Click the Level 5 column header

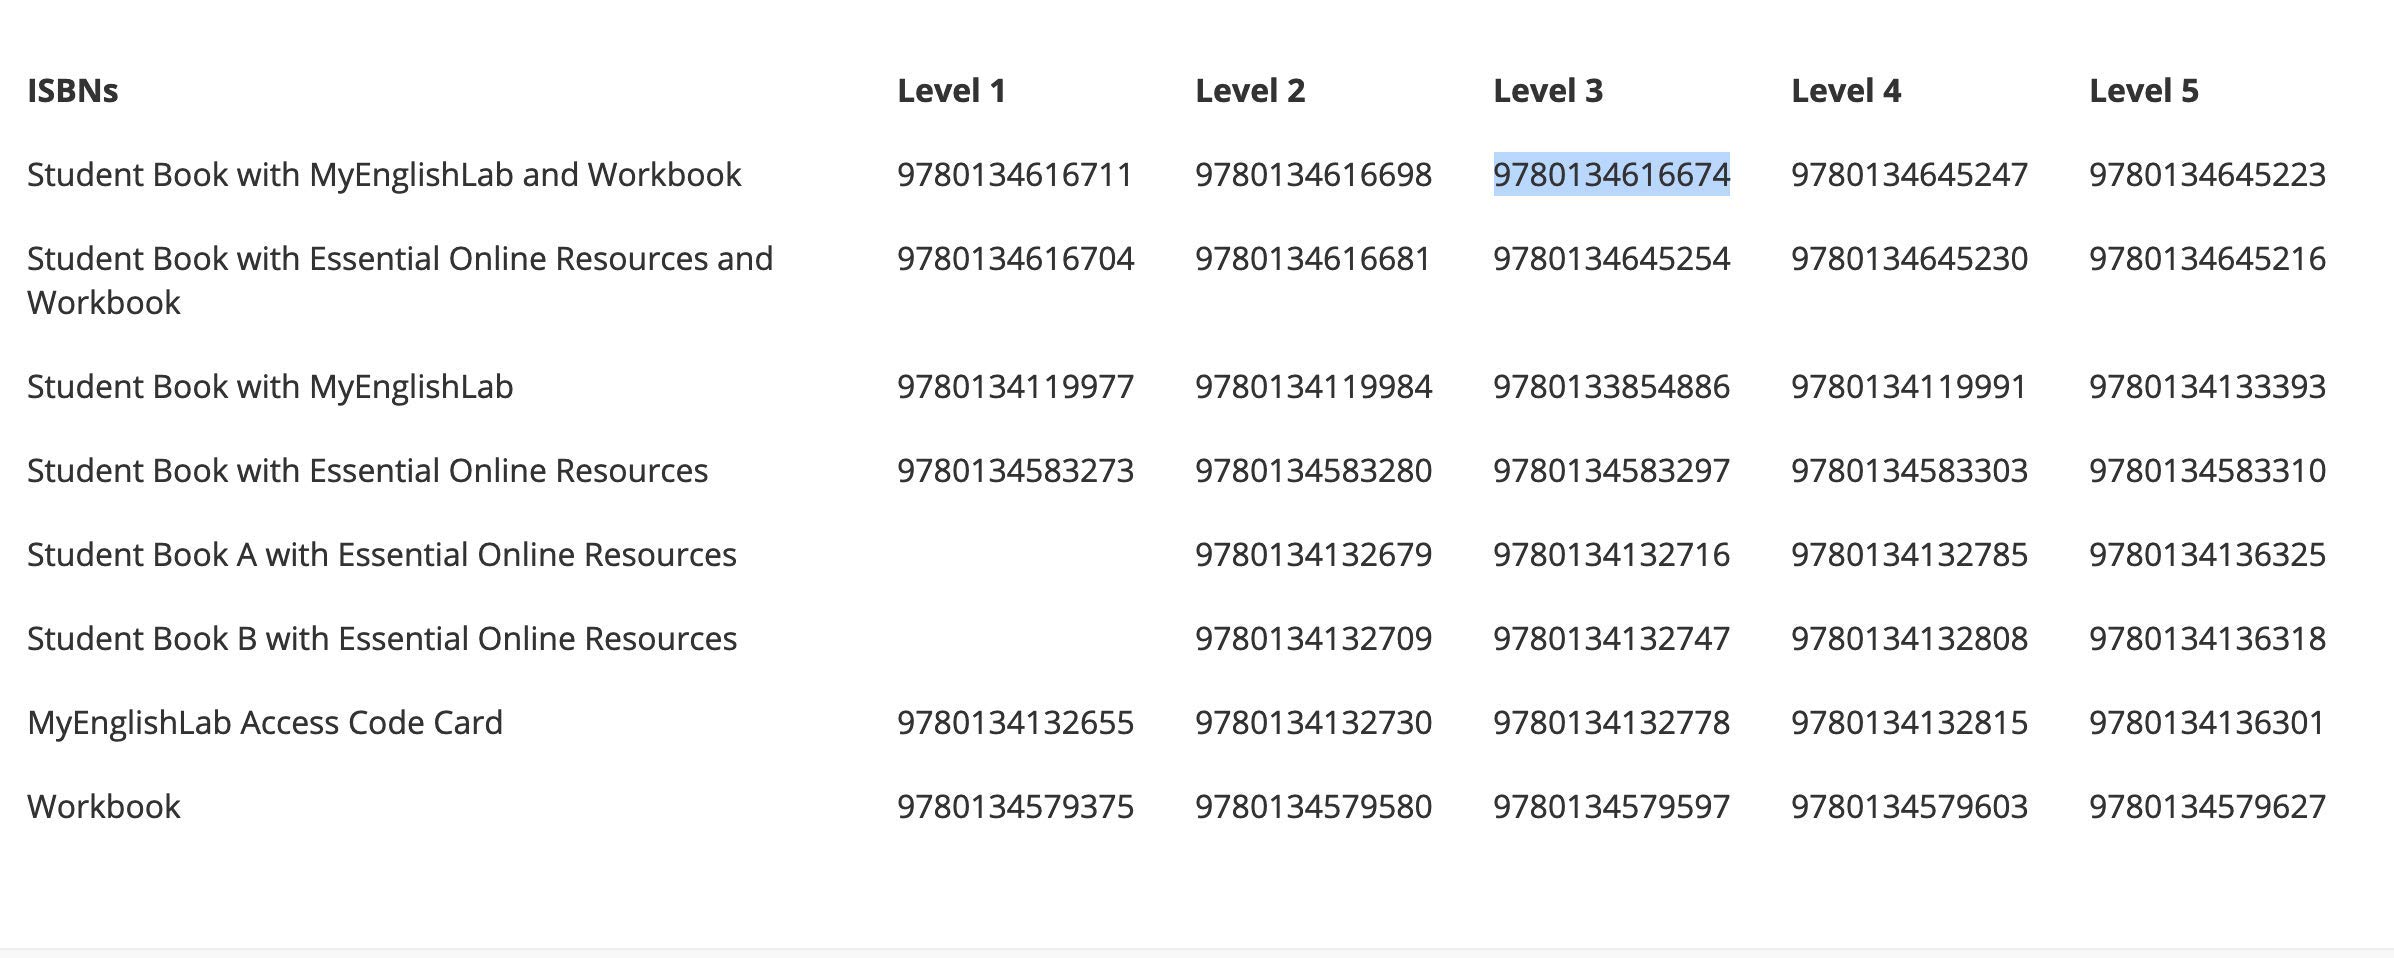coord(2144,91)
